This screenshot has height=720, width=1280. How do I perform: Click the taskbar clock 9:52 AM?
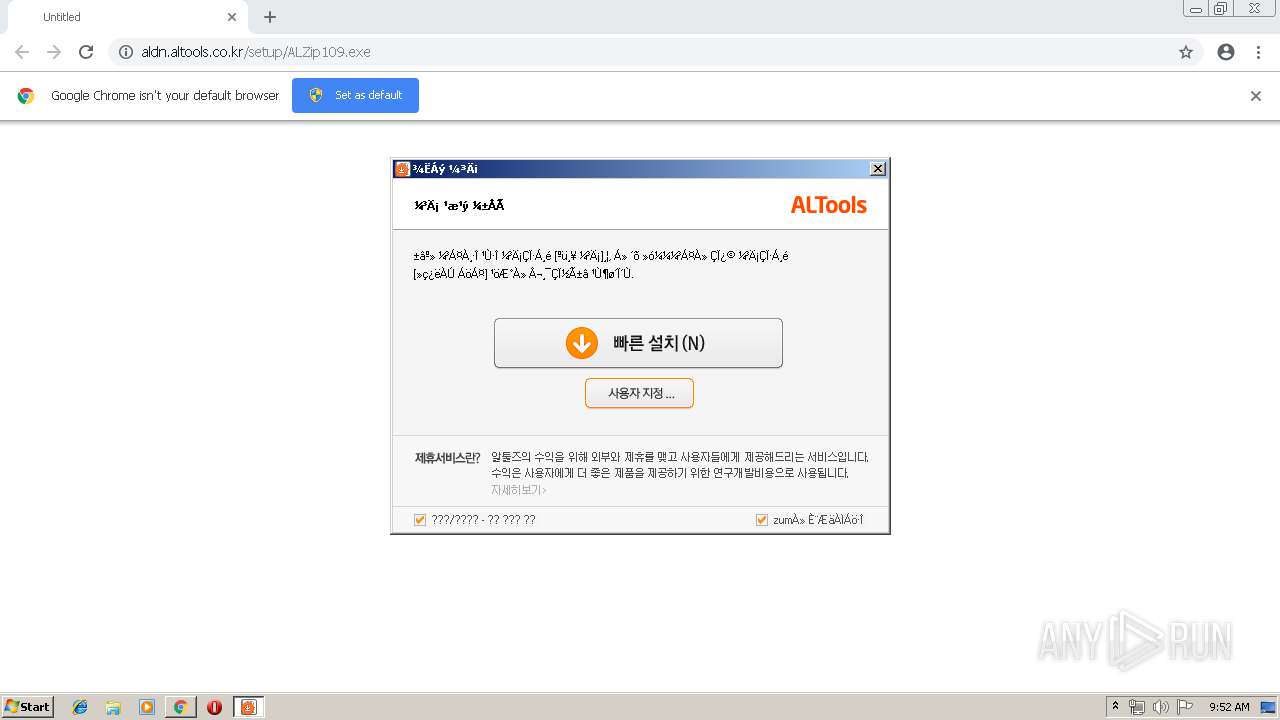[x=1229, y=707]
